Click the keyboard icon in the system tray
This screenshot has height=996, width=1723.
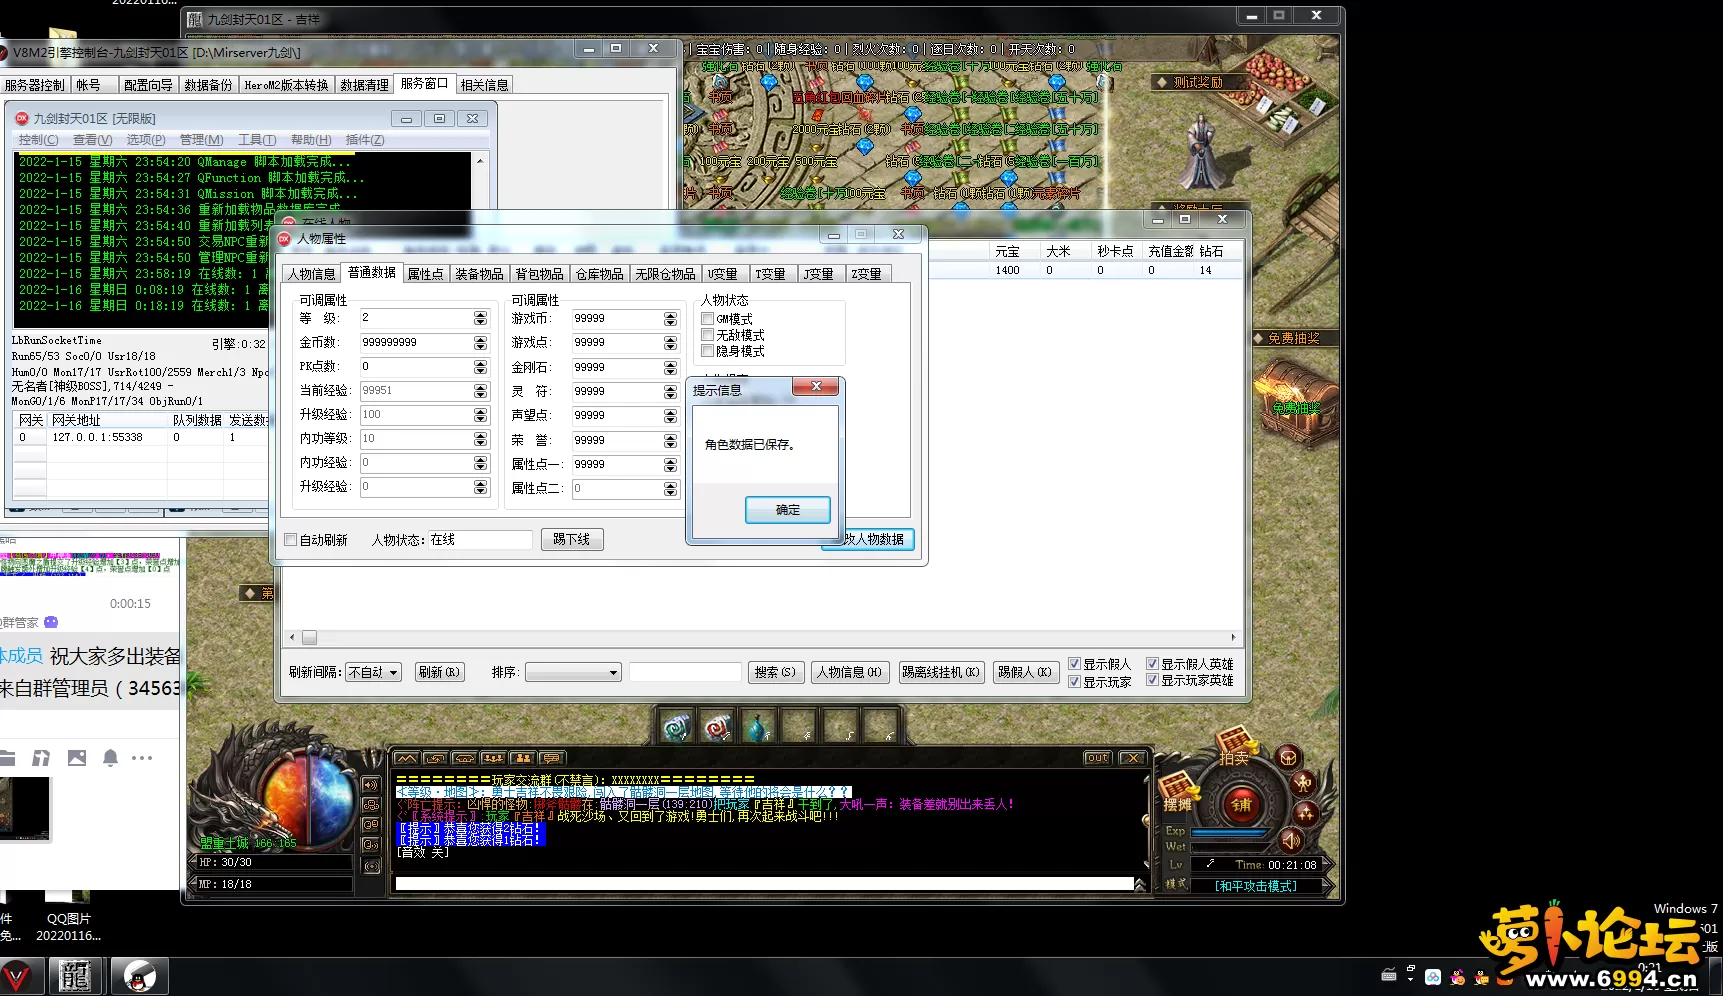[x=1389, y=975]
